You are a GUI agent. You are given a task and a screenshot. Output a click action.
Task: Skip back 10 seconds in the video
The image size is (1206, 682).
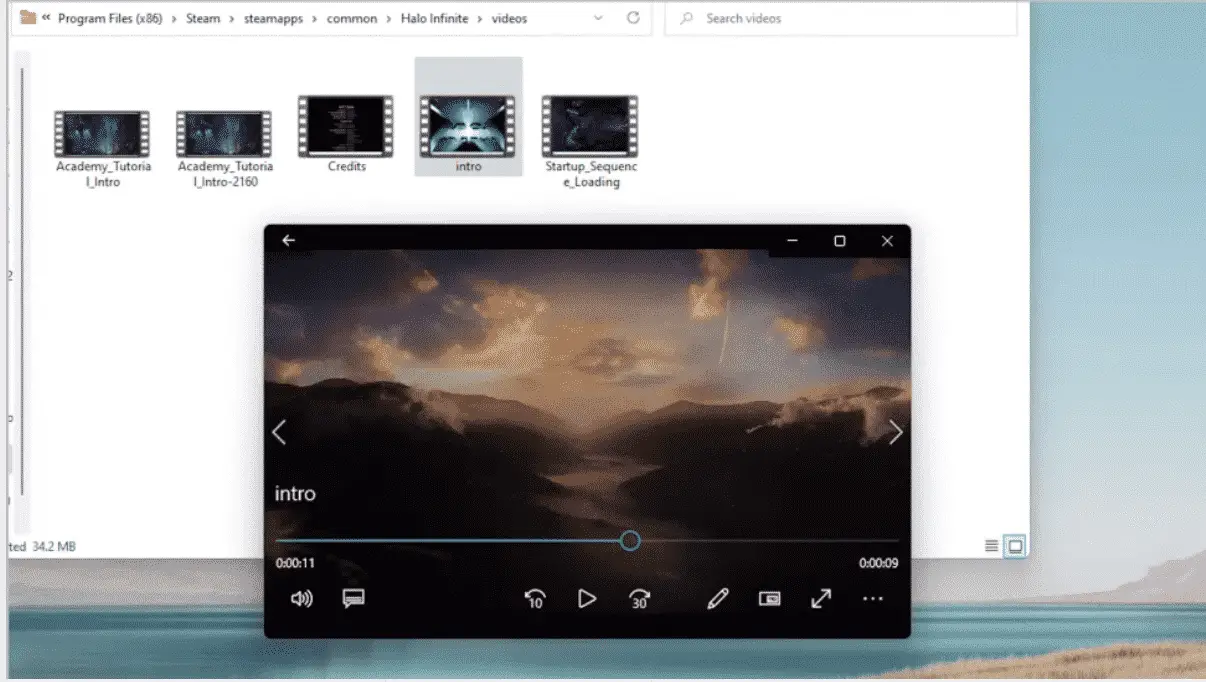pos(535,599)
